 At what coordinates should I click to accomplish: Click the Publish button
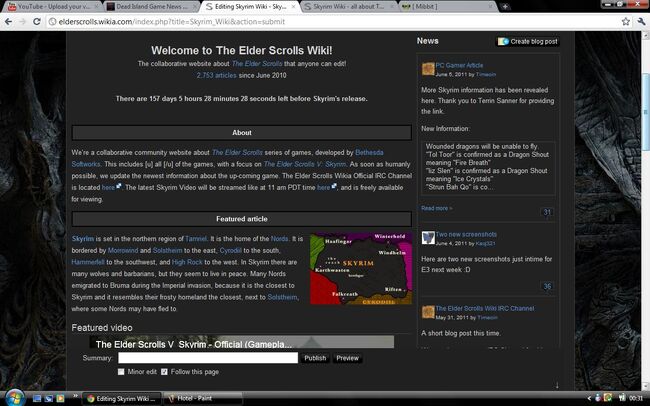[315, 358]
